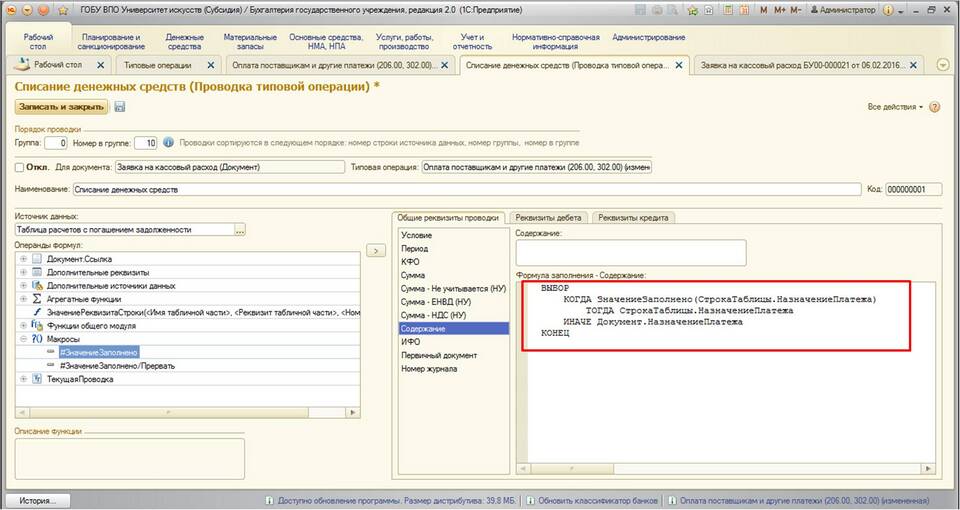Click the calculator icon in title bar

click(727, 10)
